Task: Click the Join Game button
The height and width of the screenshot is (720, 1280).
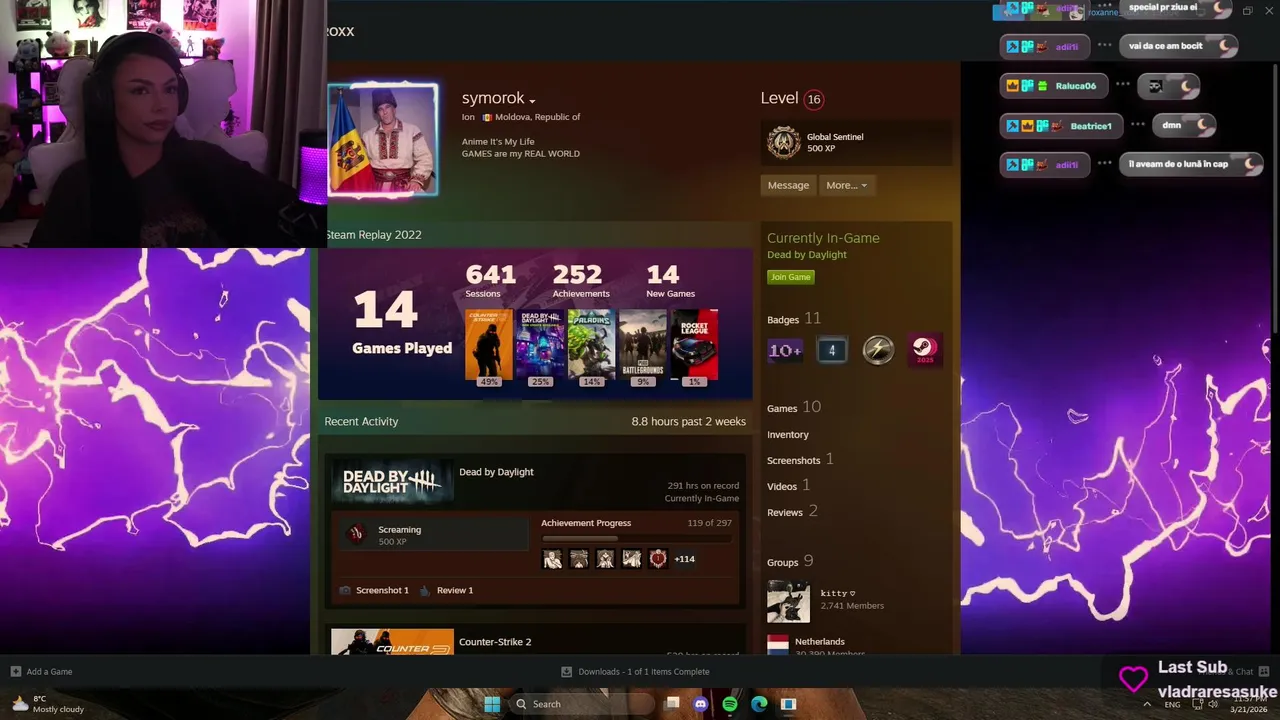Action: (x=790, y=277)
